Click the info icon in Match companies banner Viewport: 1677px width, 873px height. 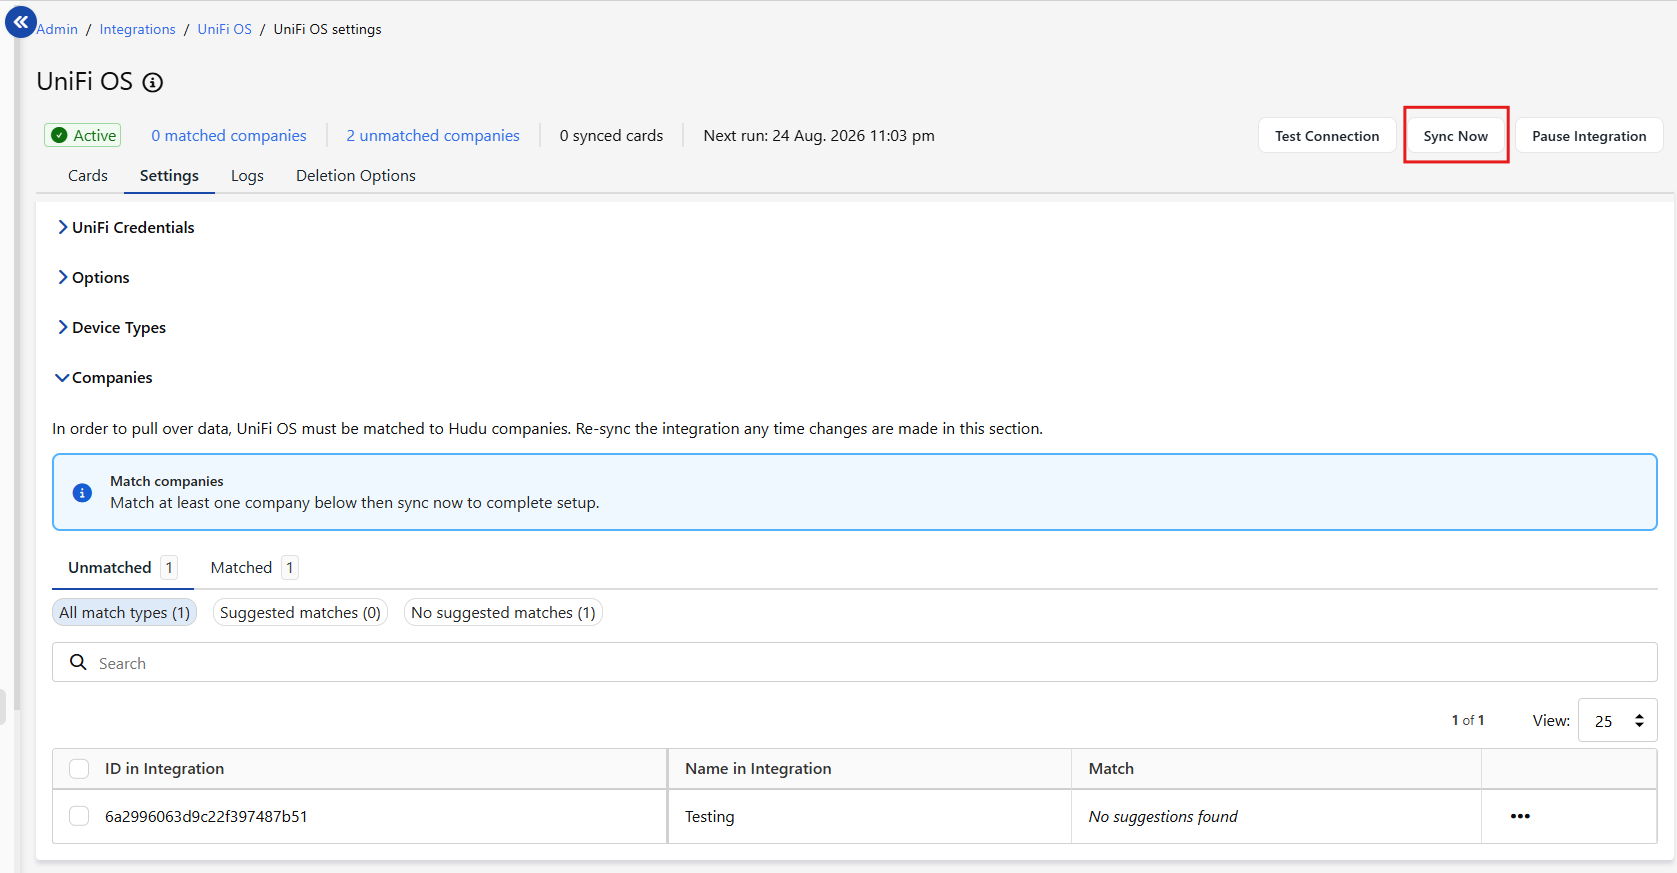coord(82,492)
